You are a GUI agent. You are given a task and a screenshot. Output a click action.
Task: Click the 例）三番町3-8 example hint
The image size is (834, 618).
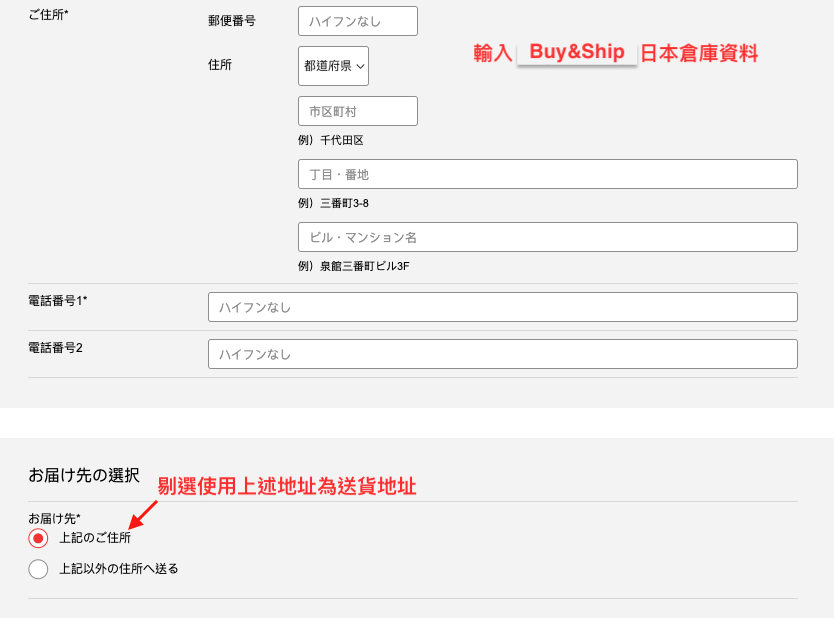coord(333,203)
